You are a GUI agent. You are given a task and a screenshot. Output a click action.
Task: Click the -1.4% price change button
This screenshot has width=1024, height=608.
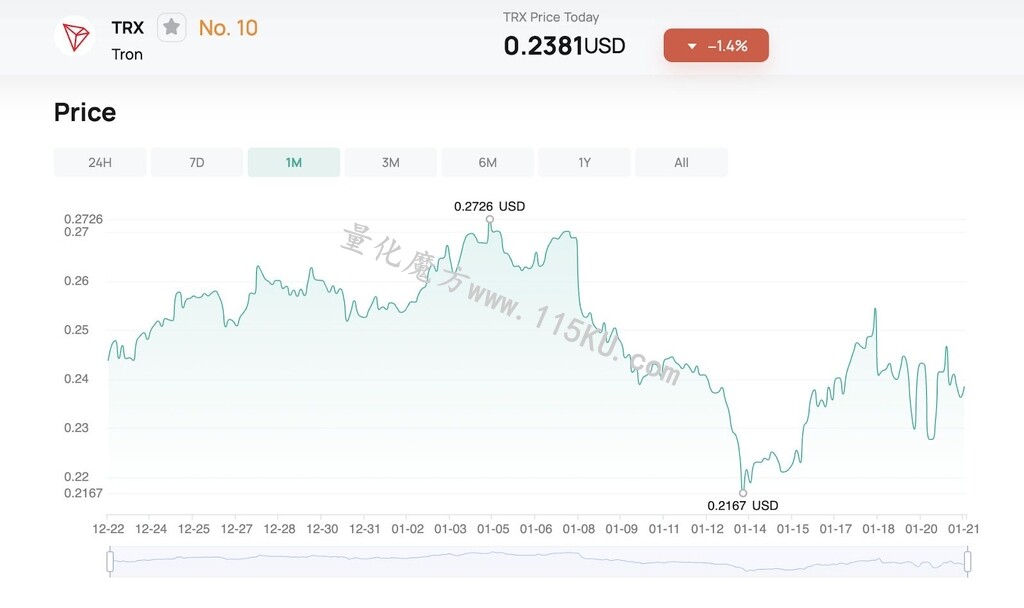(x=716, y=46)
